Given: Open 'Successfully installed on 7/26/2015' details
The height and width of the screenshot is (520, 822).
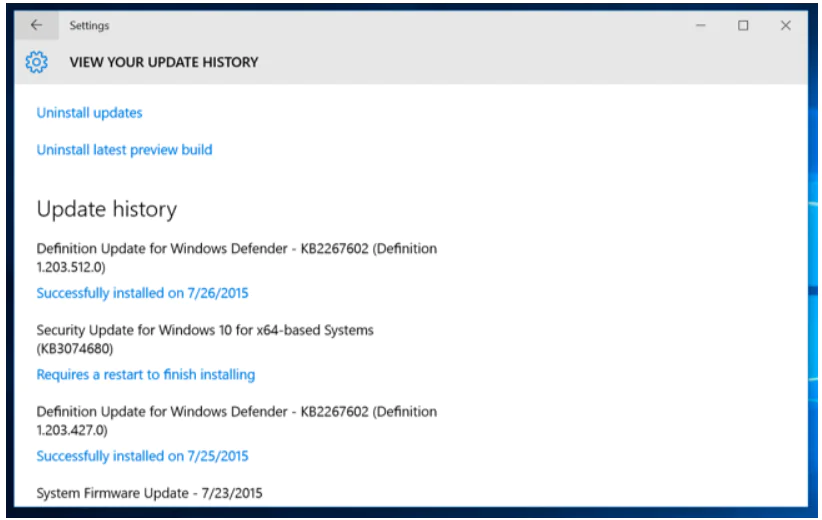Looking at the screenshot, I should 142,293.
